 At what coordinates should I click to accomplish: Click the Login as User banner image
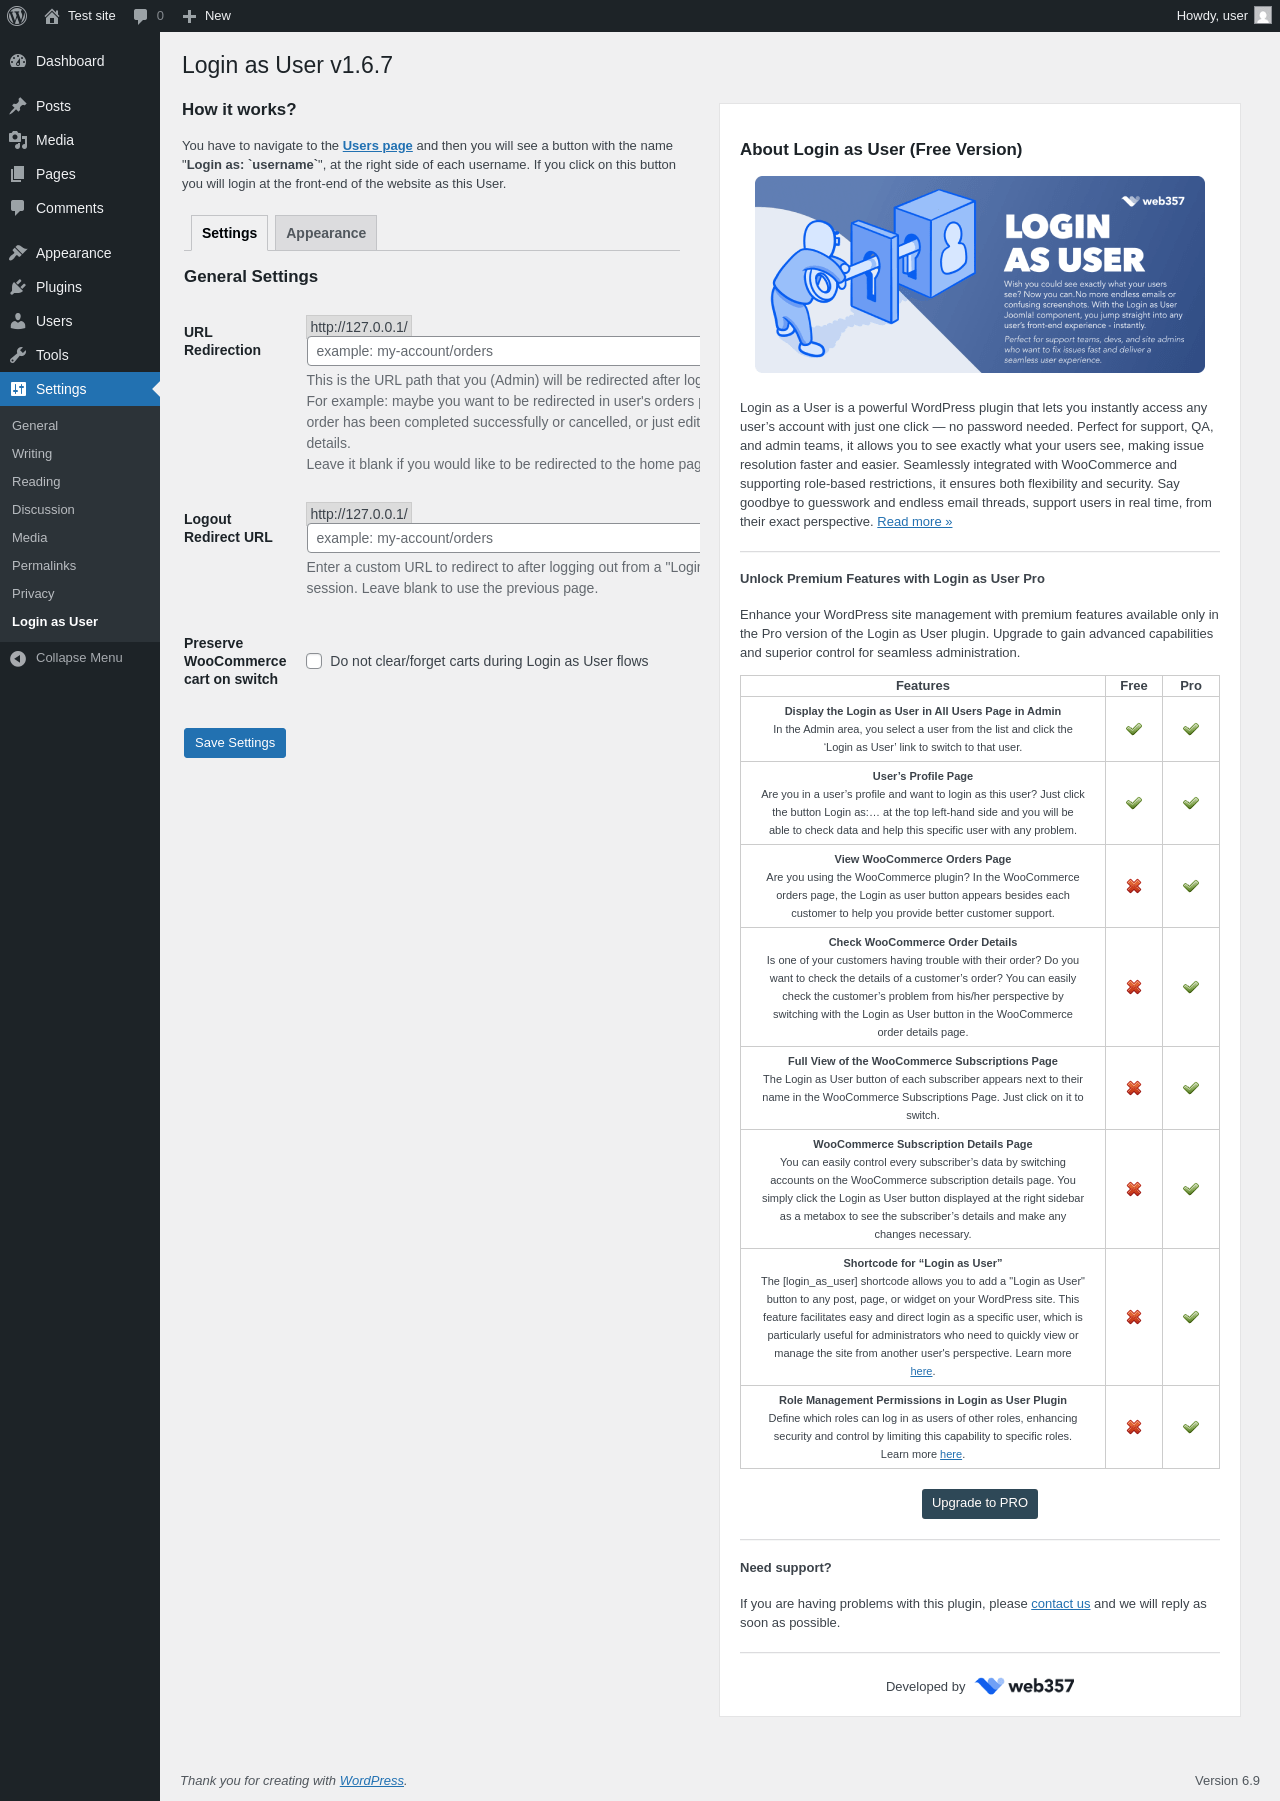point(980,275)
